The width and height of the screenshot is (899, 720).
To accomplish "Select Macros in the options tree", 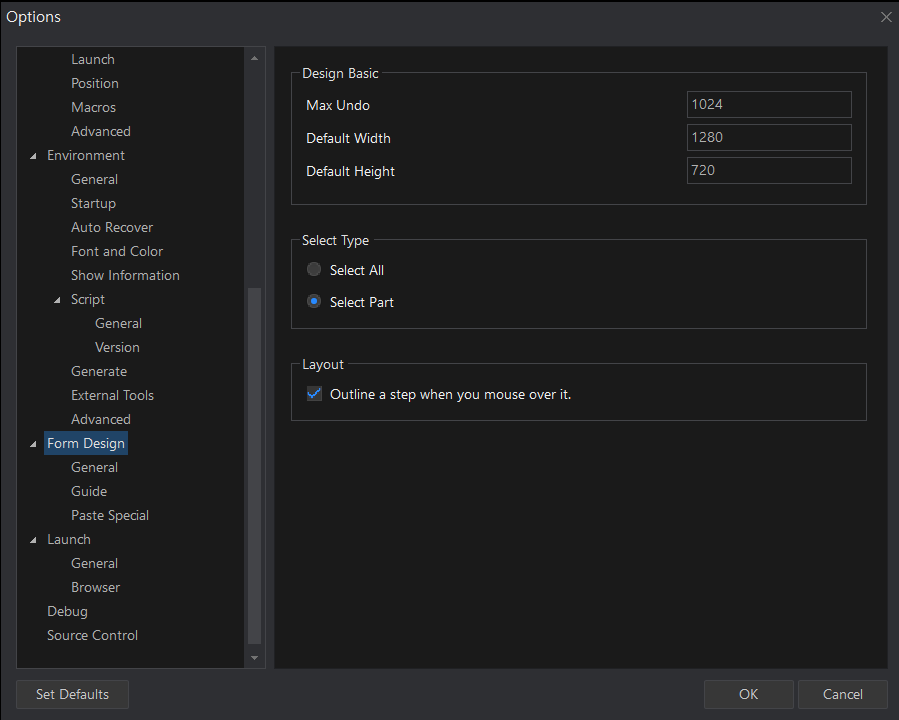I will click(93, 107).
